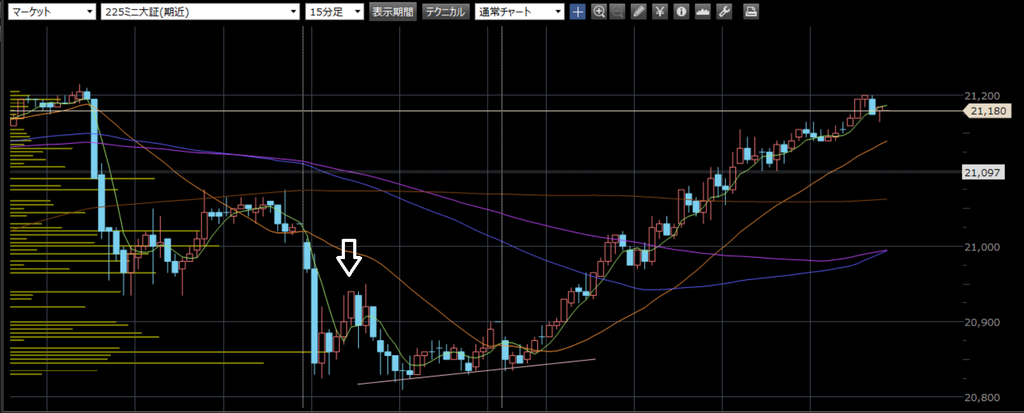This screenshot has height=413, width=1024.
Task: Open the info icon
Action: click(681, 12)
